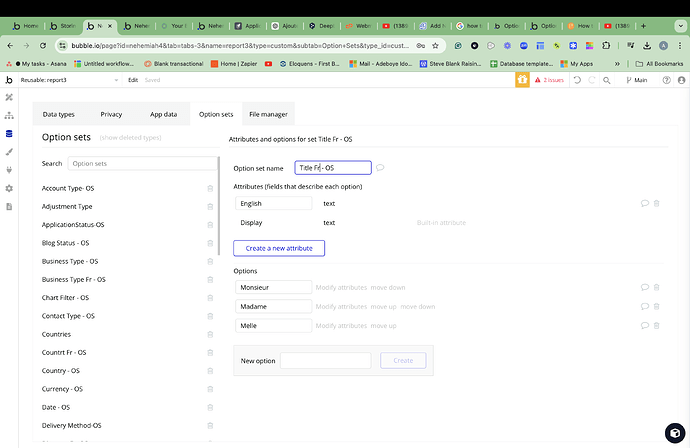Screen dimensions: 690x448
Task: Open the Styles tab in the Bubble sidebar
Action: (x=9, y=152)
